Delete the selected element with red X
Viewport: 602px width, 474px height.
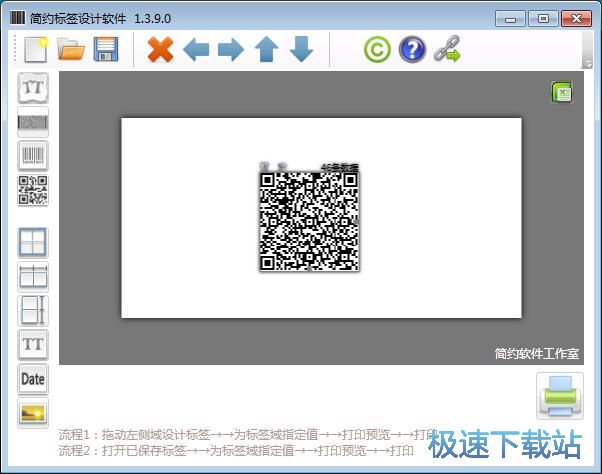click(160, 48)
